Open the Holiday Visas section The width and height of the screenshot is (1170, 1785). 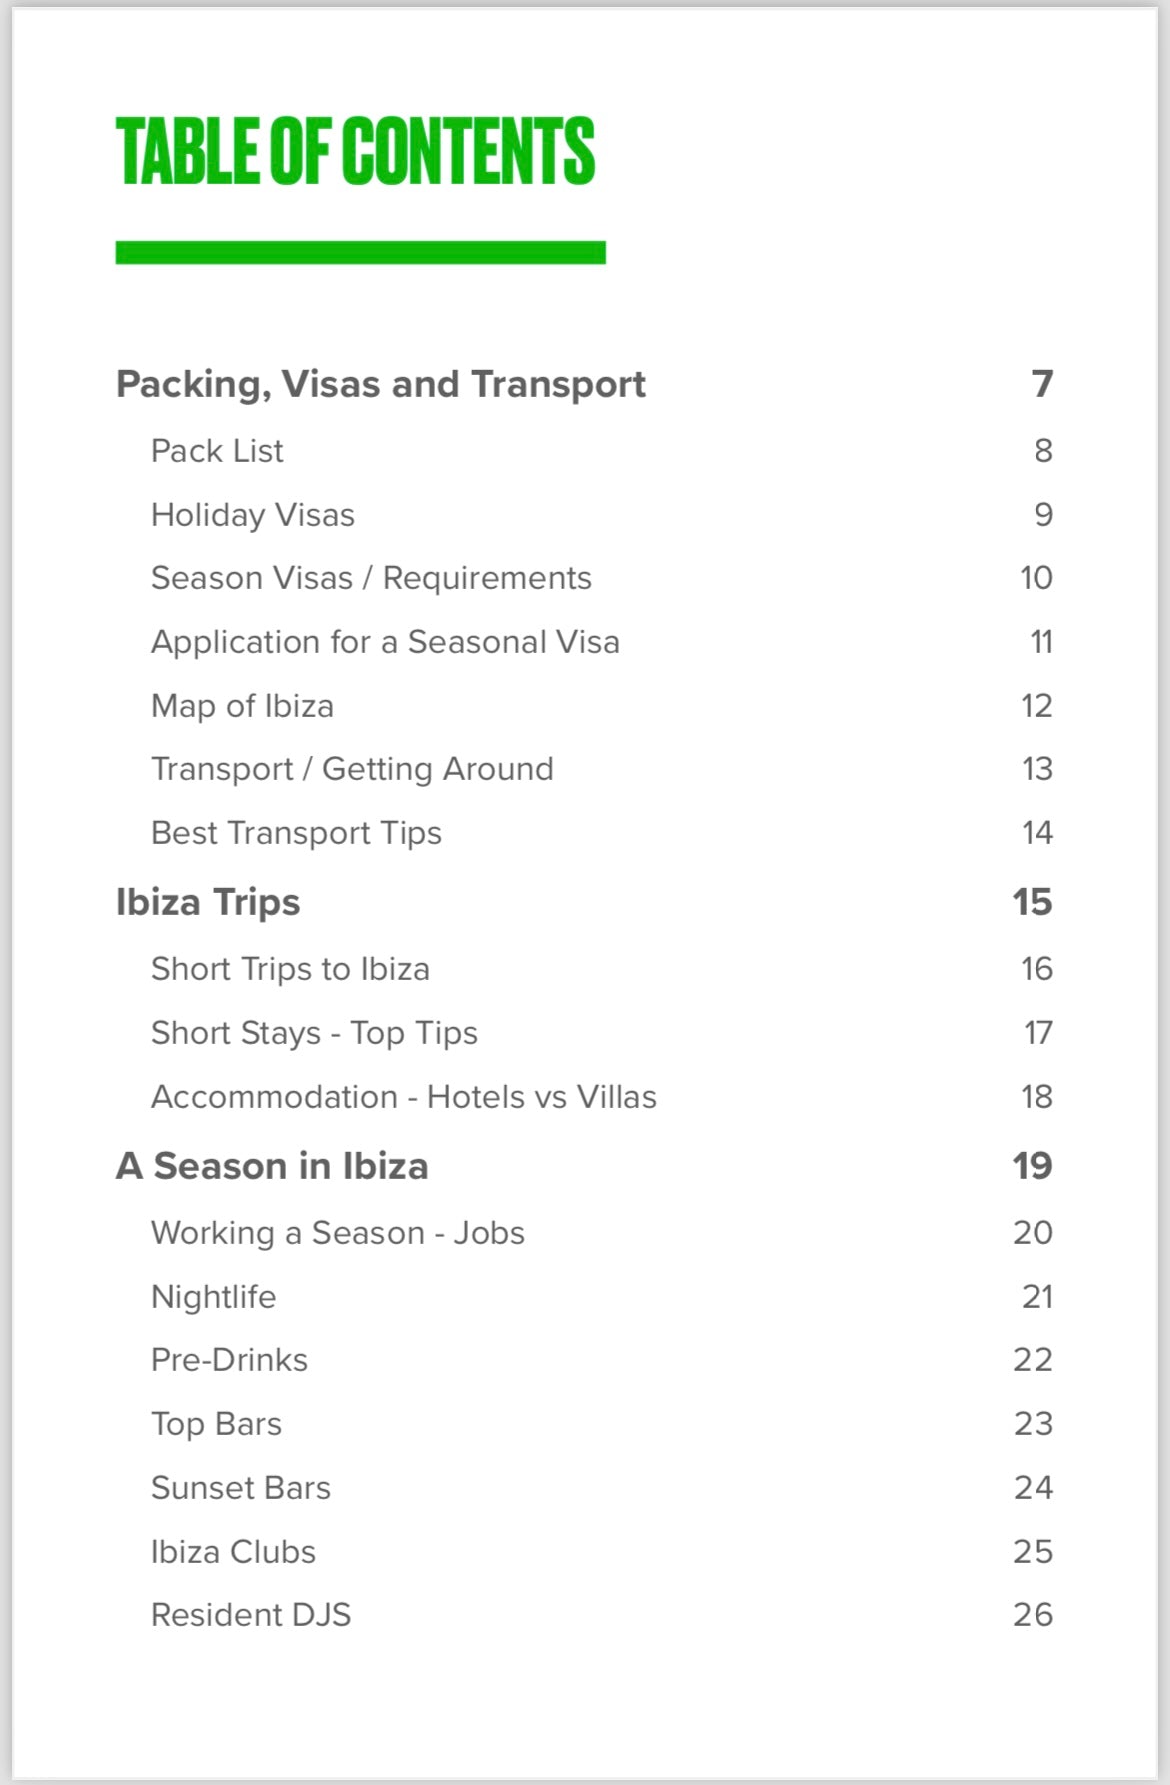click(252, 515)
